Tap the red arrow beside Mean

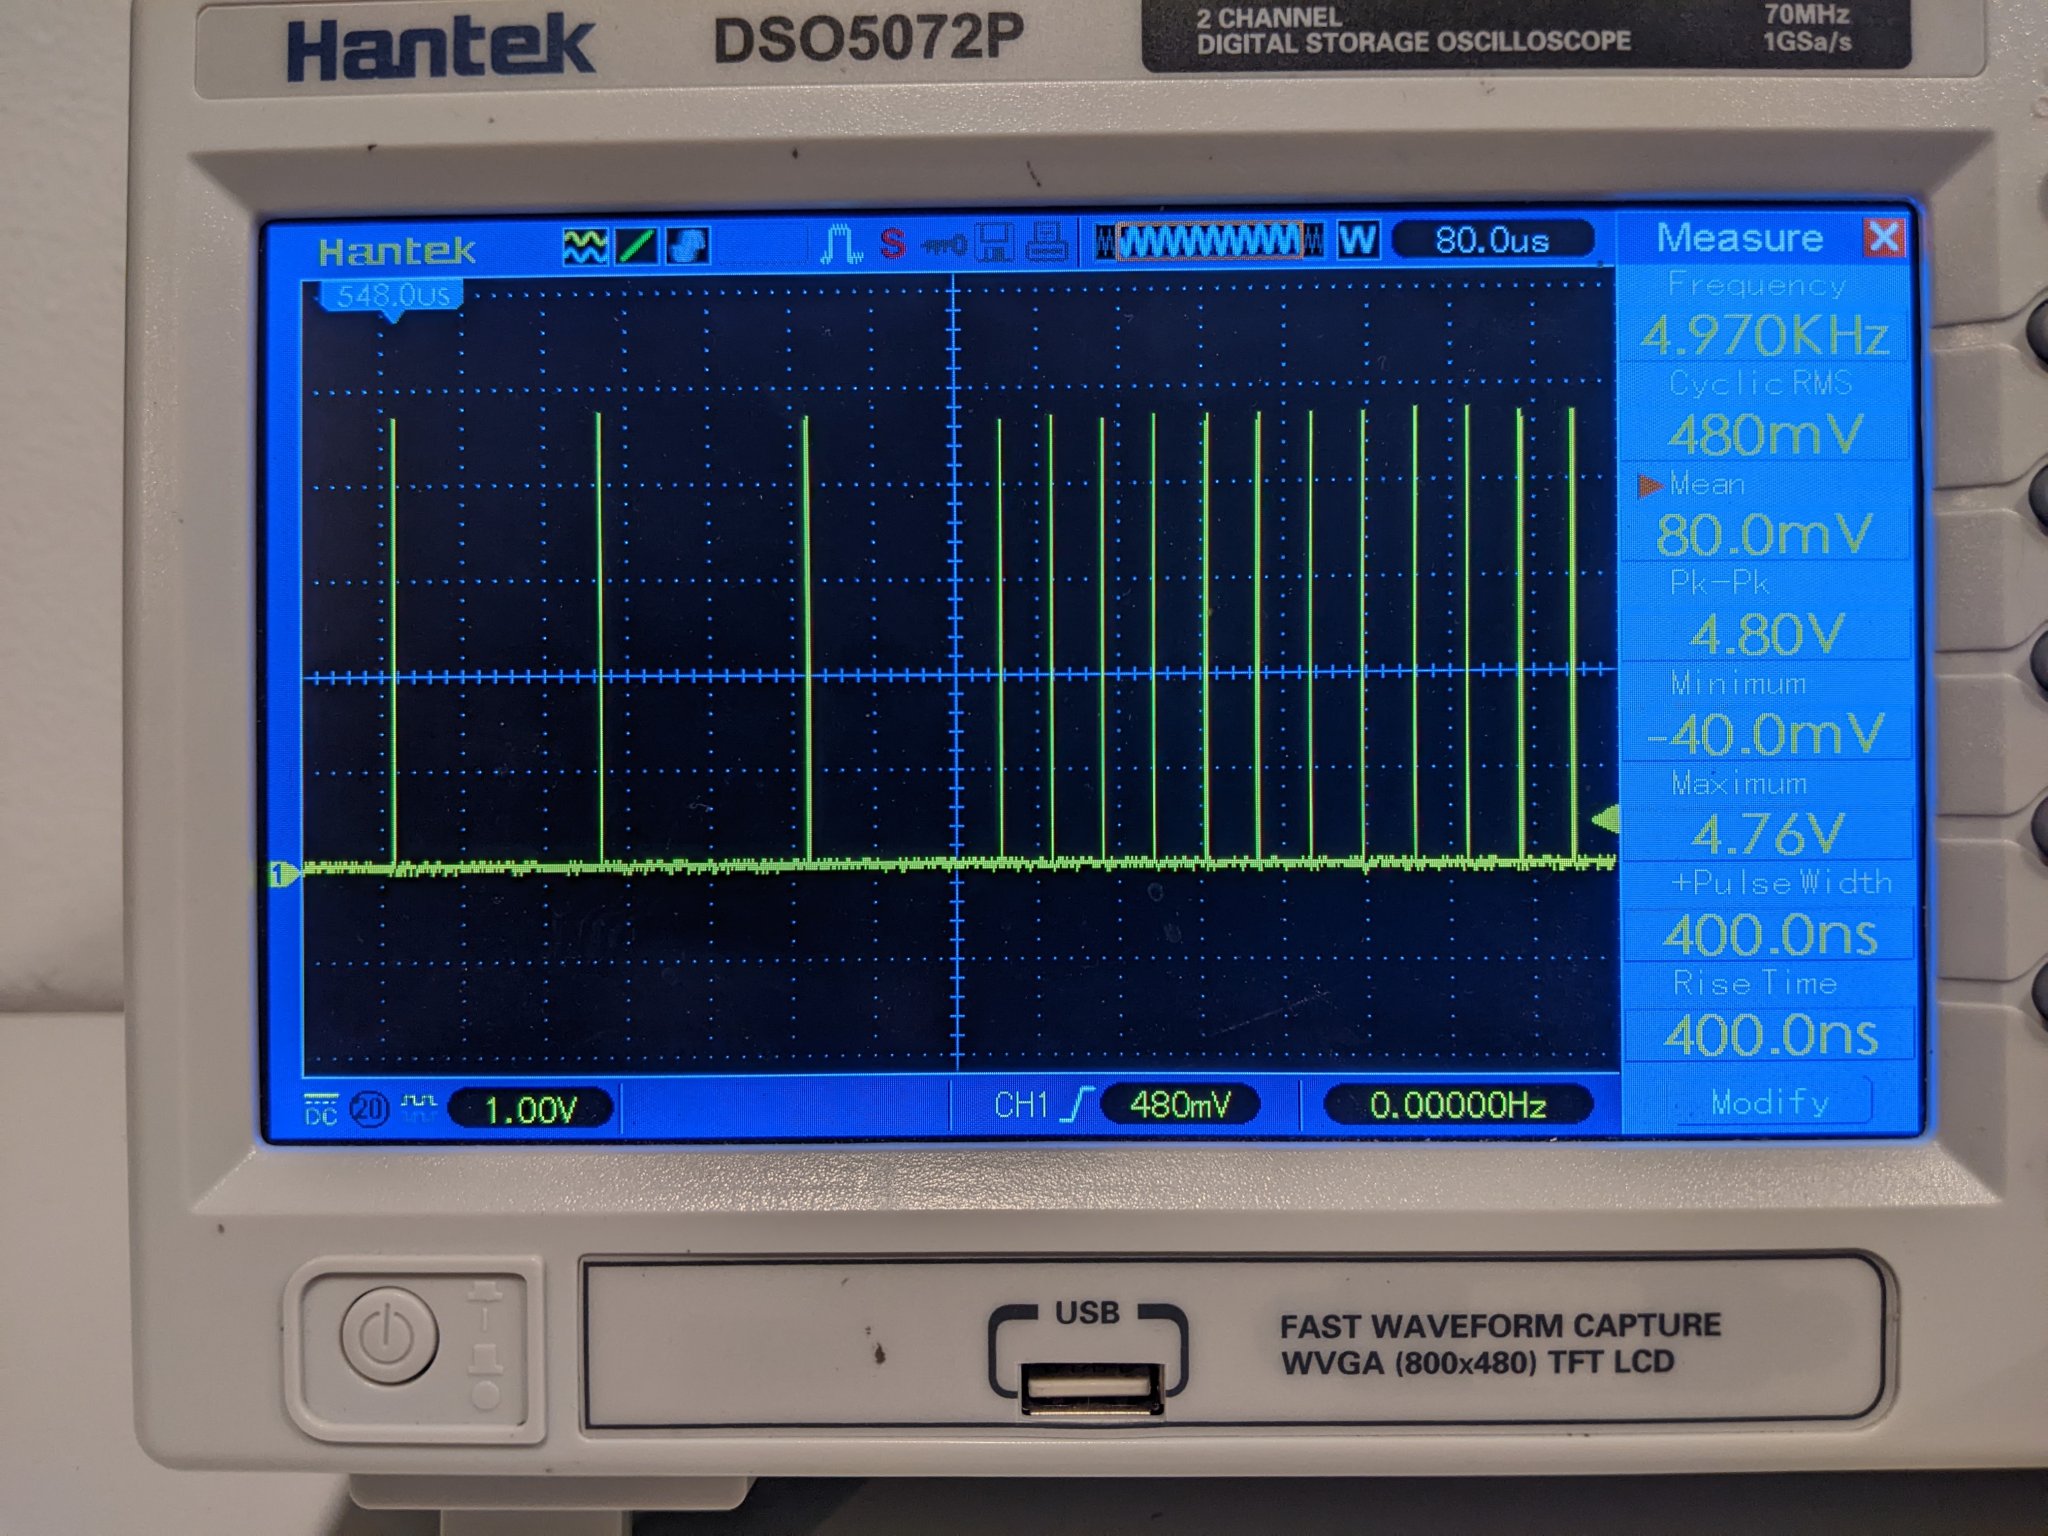click(x=1649, y=486)
